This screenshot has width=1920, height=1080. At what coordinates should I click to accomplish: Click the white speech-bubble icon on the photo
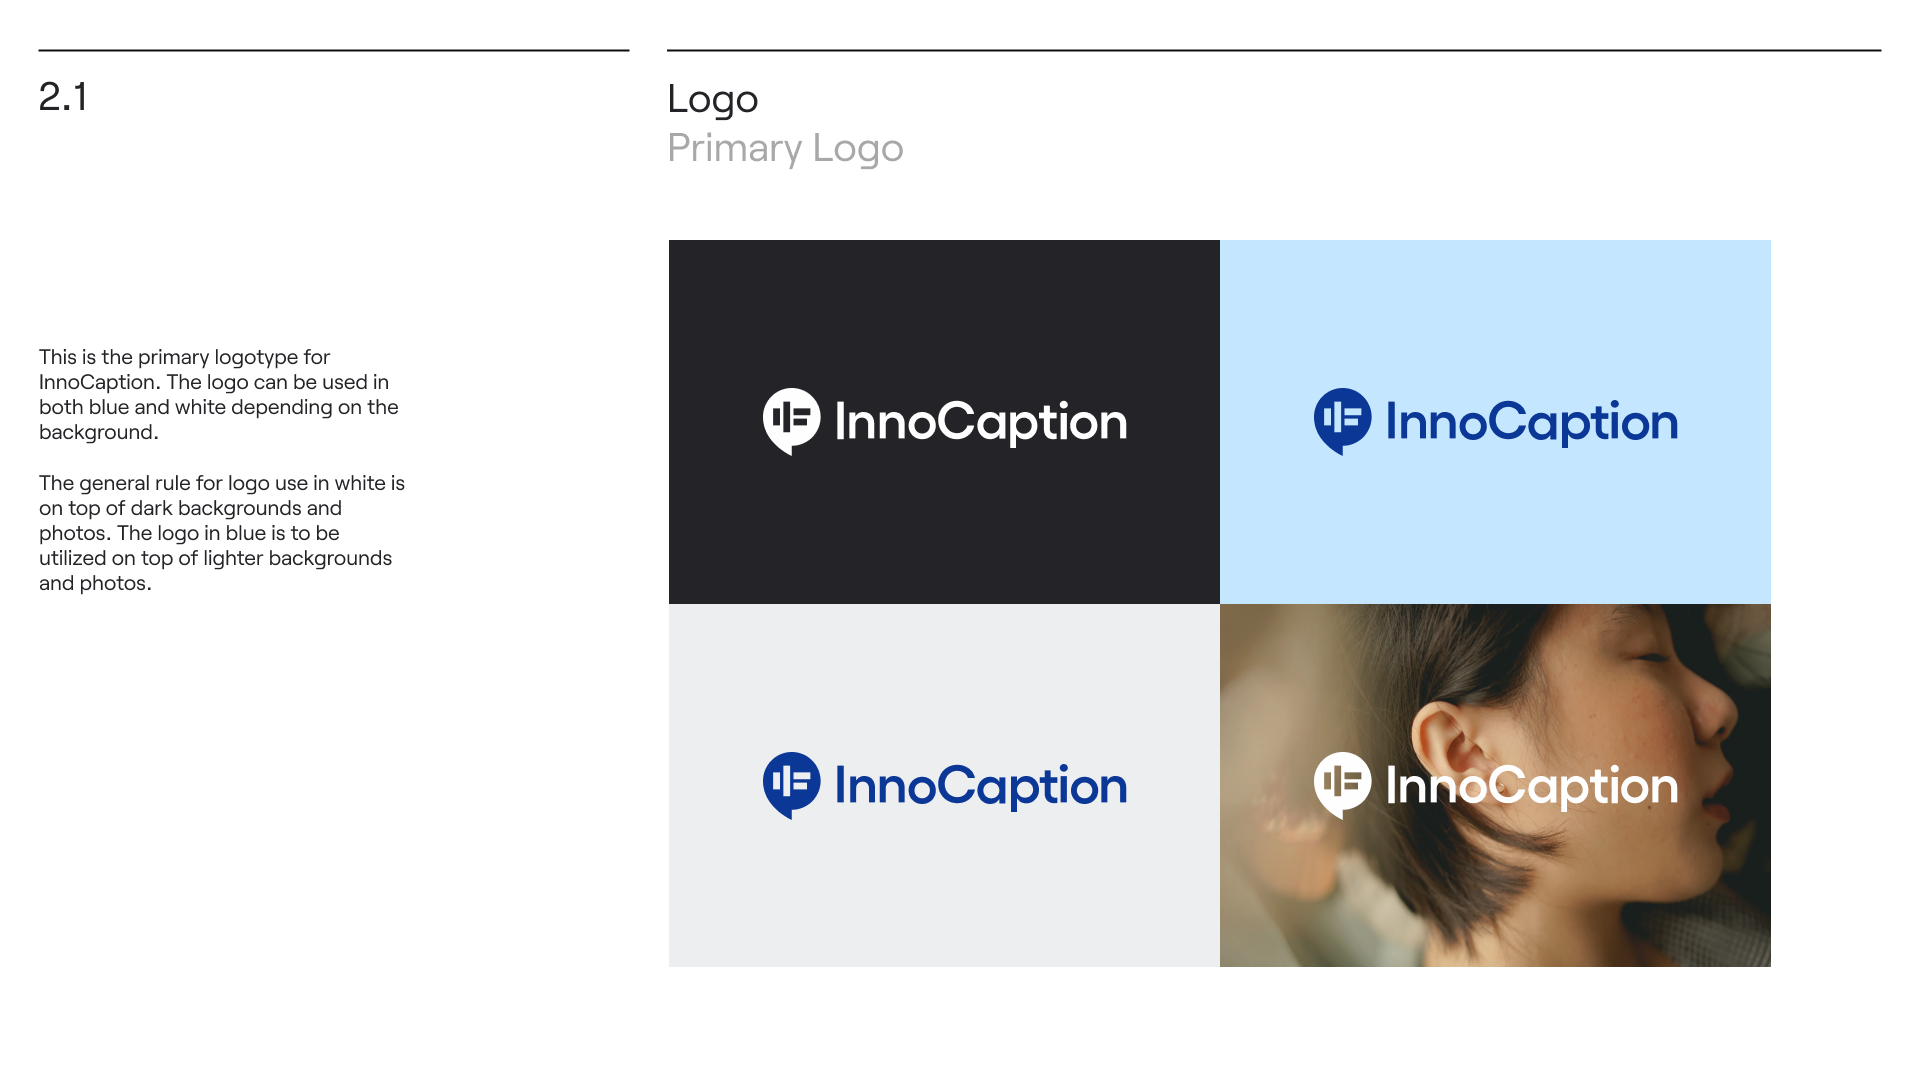1343,785
